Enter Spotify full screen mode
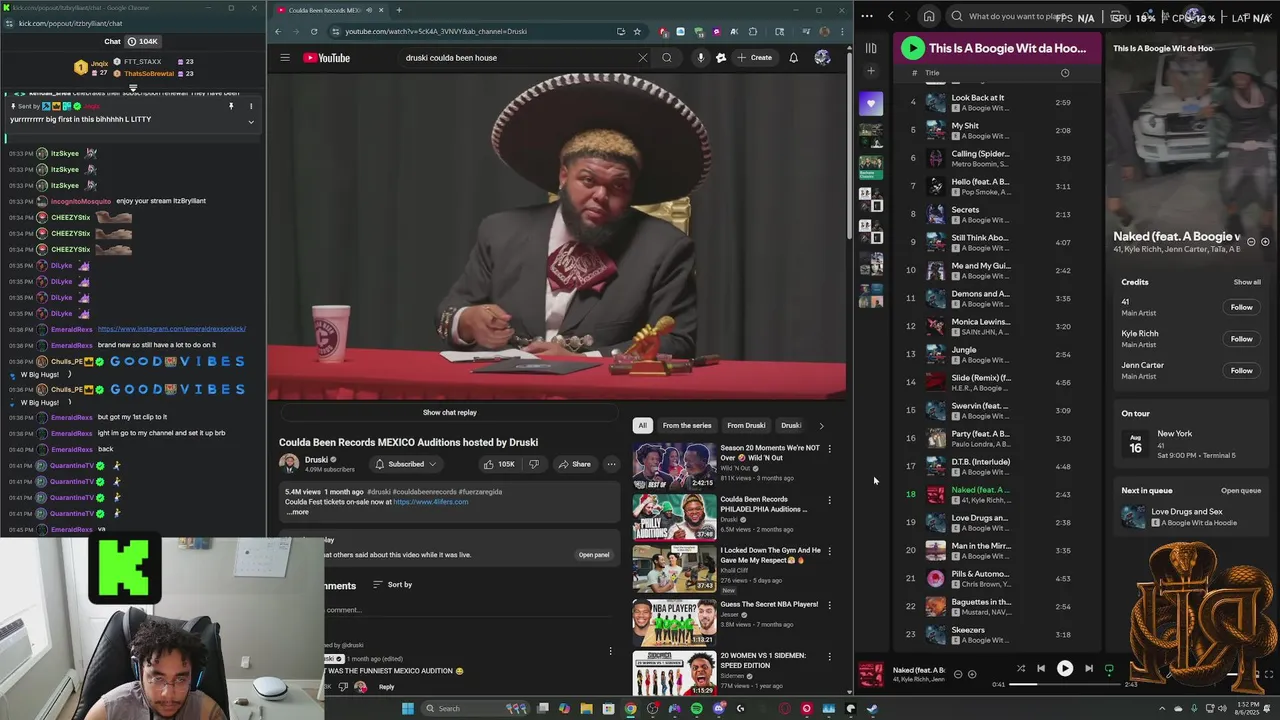Image resolution: width=1280 pixels, height=720 pixels. coord(1270,674)
